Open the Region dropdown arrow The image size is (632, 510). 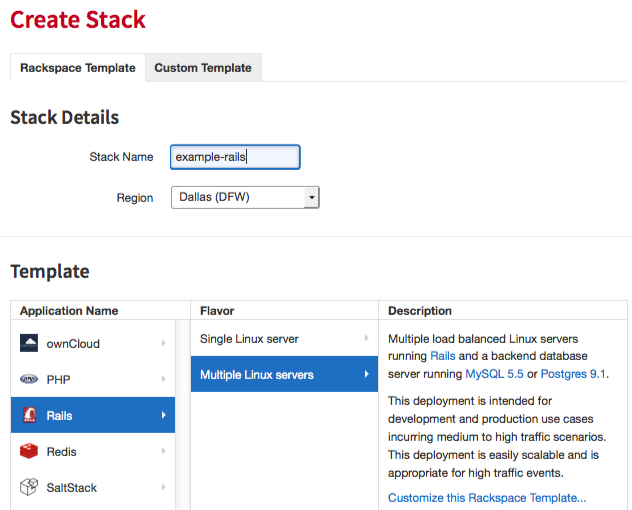point(311,197)
